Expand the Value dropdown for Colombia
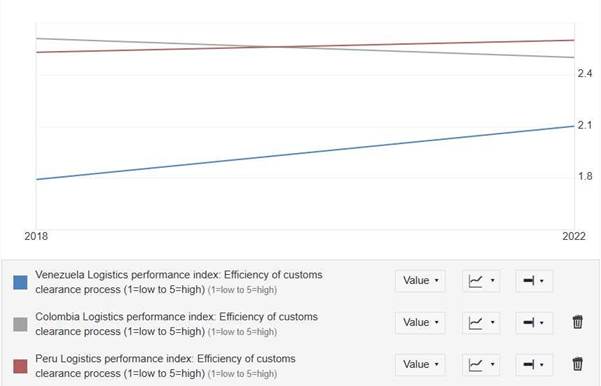Viewport: 601px width, 386px height. coord(420,323)
